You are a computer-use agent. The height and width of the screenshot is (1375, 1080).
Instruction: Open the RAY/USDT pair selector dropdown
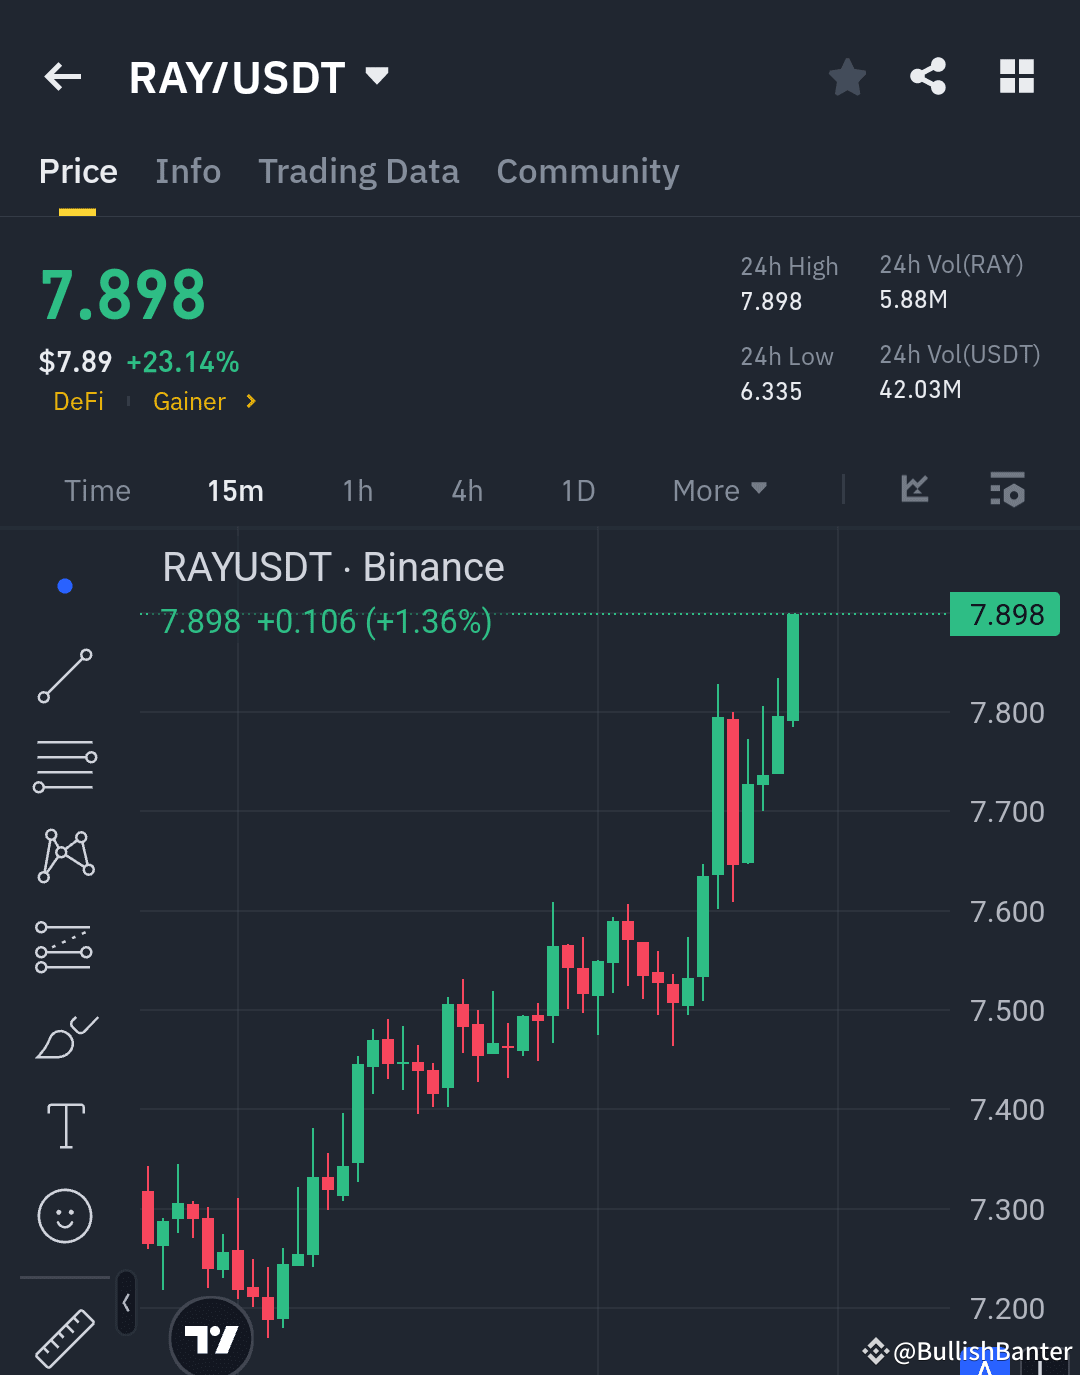(x=258, y=77)
